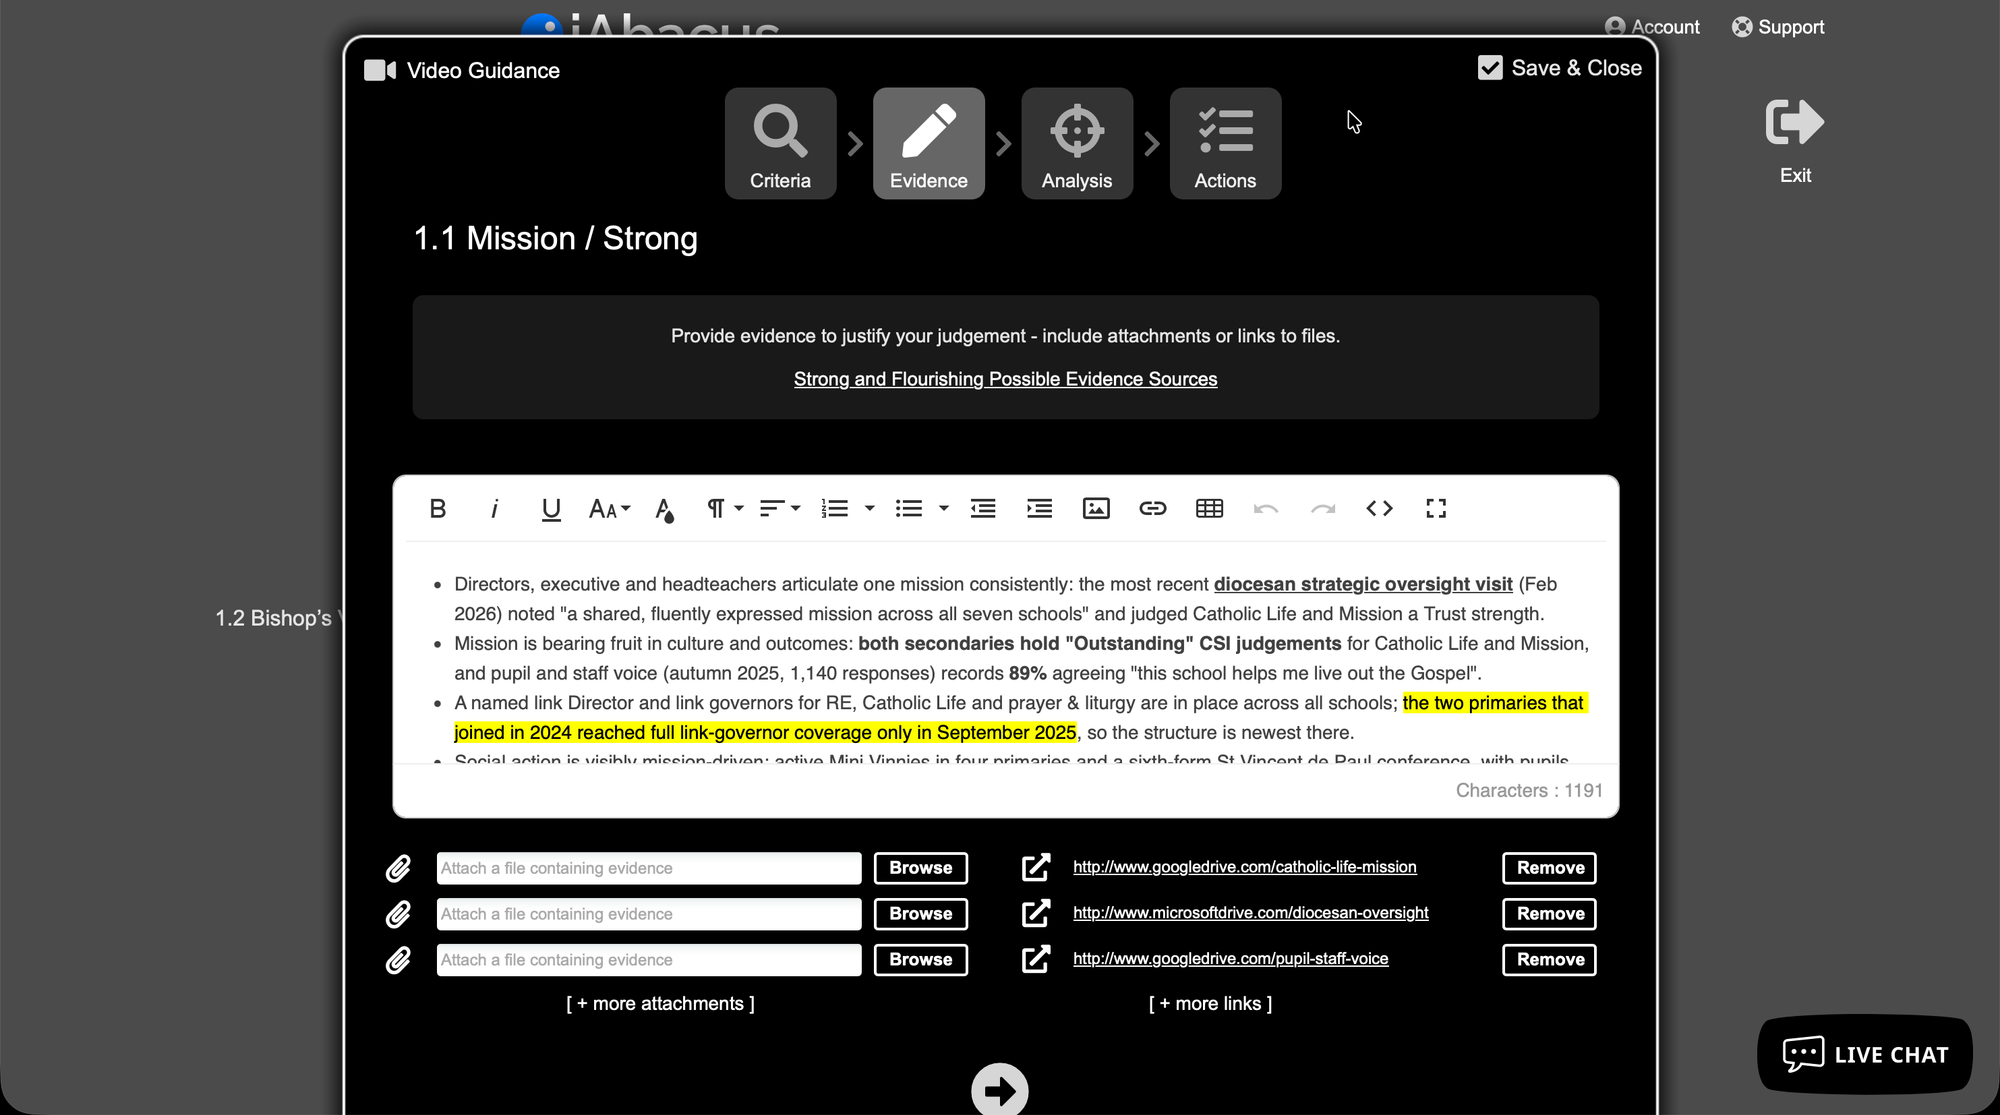The height and width of the screenshot is (1115, 2000).
Task: Click external link icon beside pupil-staff-voice
Action: click(1036, 959)
